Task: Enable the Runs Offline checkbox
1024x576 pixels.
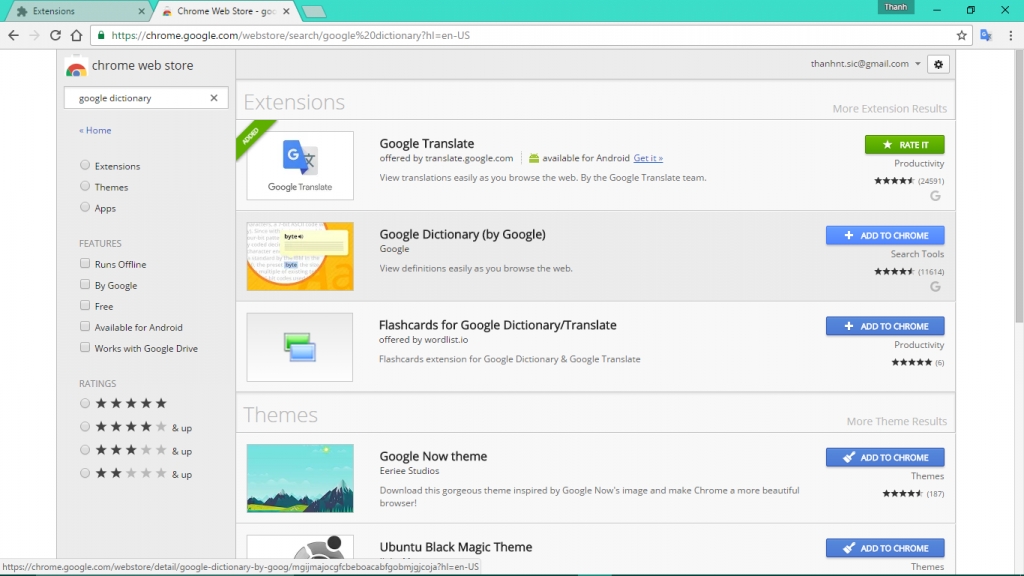Action: pos(85,263)
